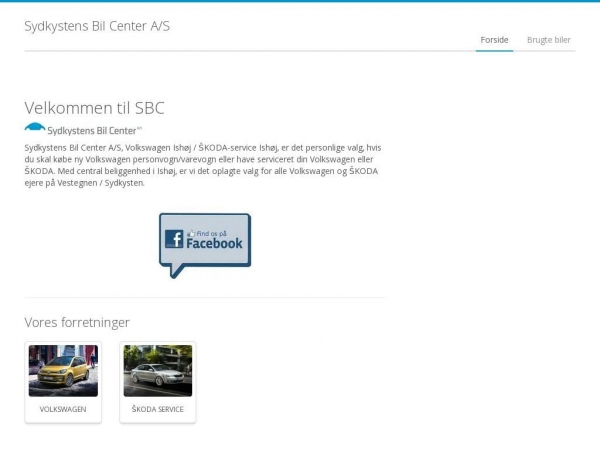Screen dimensions: 600x450
Task: Click the ŠKODA SERVICE label link
Action: pyautogui.click(x=158, y=409)
